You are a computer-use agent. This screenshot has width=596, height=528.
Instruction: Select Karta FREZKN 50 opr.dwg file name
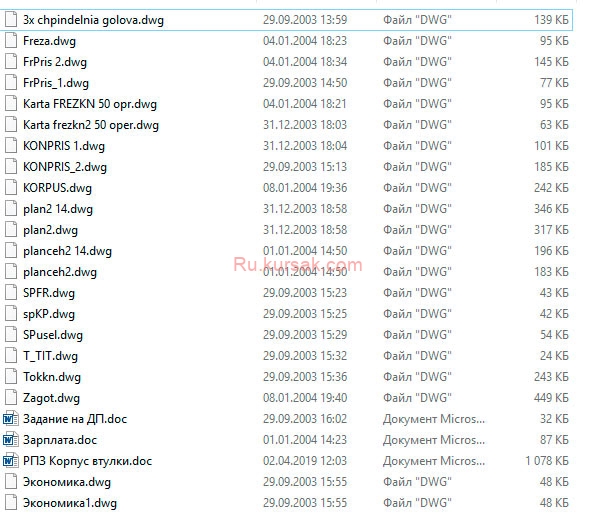[x=90, y=104]
